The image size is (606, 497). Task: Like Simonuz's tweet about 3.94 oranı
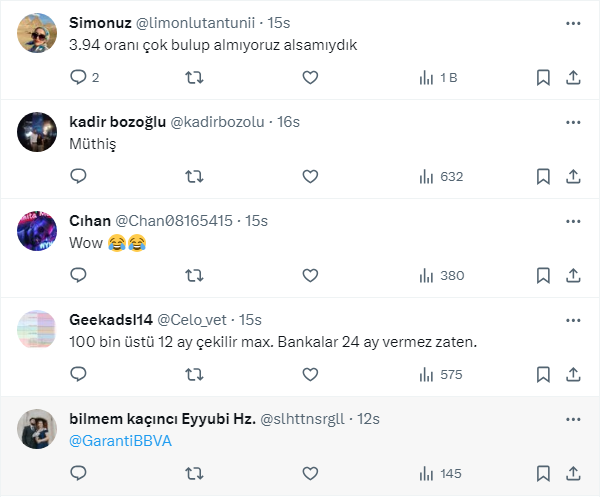[310, 77]
